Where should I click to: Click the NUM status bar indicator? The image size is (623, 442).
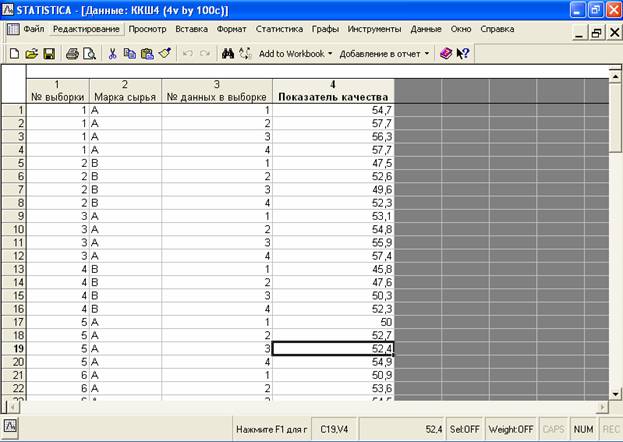(583, 429)
